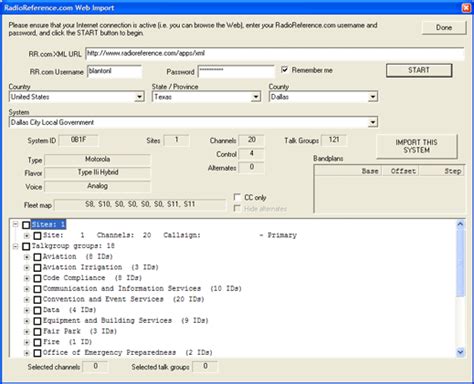Check the Data (4 IDs) checkbox
474x384 pixels.
(x=37, y=310)
